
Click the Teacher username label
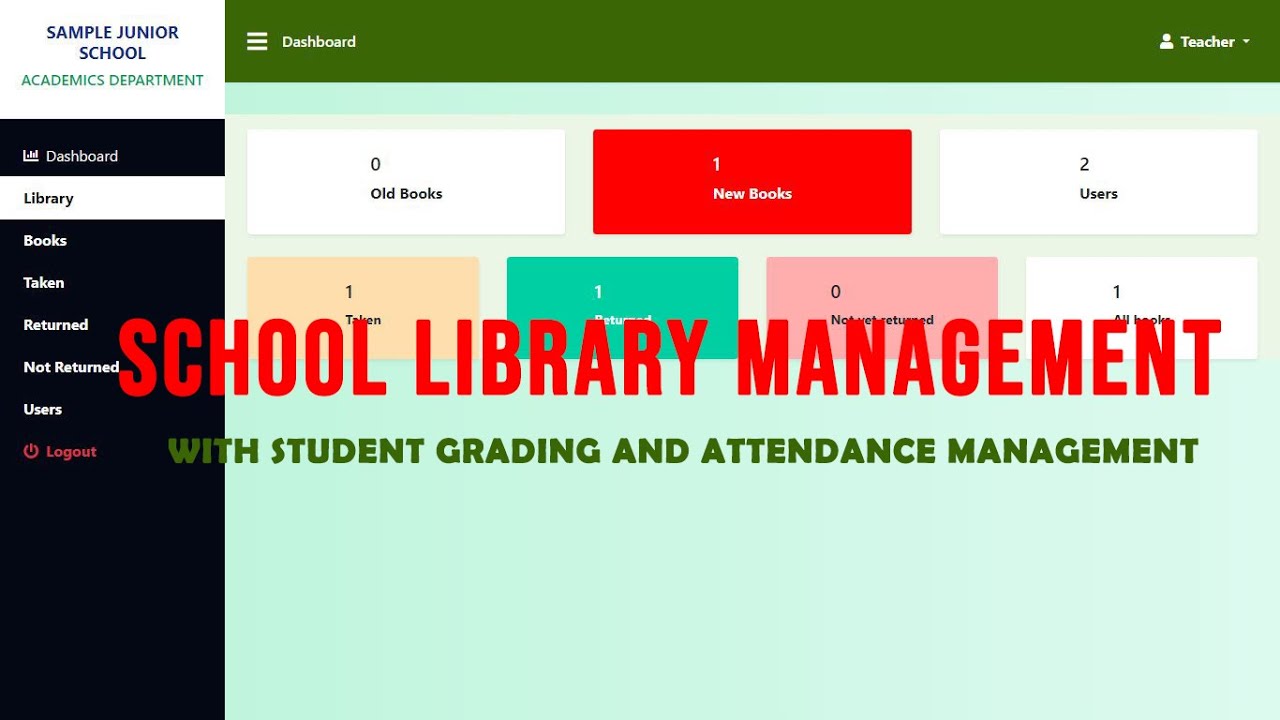point(1207,42)
